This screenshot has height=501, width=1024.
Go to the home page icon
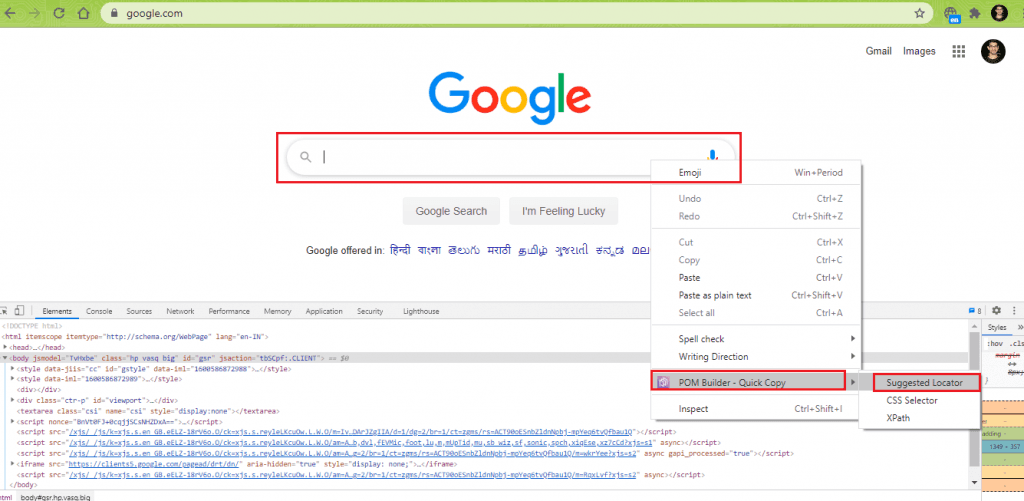(83, 13)
